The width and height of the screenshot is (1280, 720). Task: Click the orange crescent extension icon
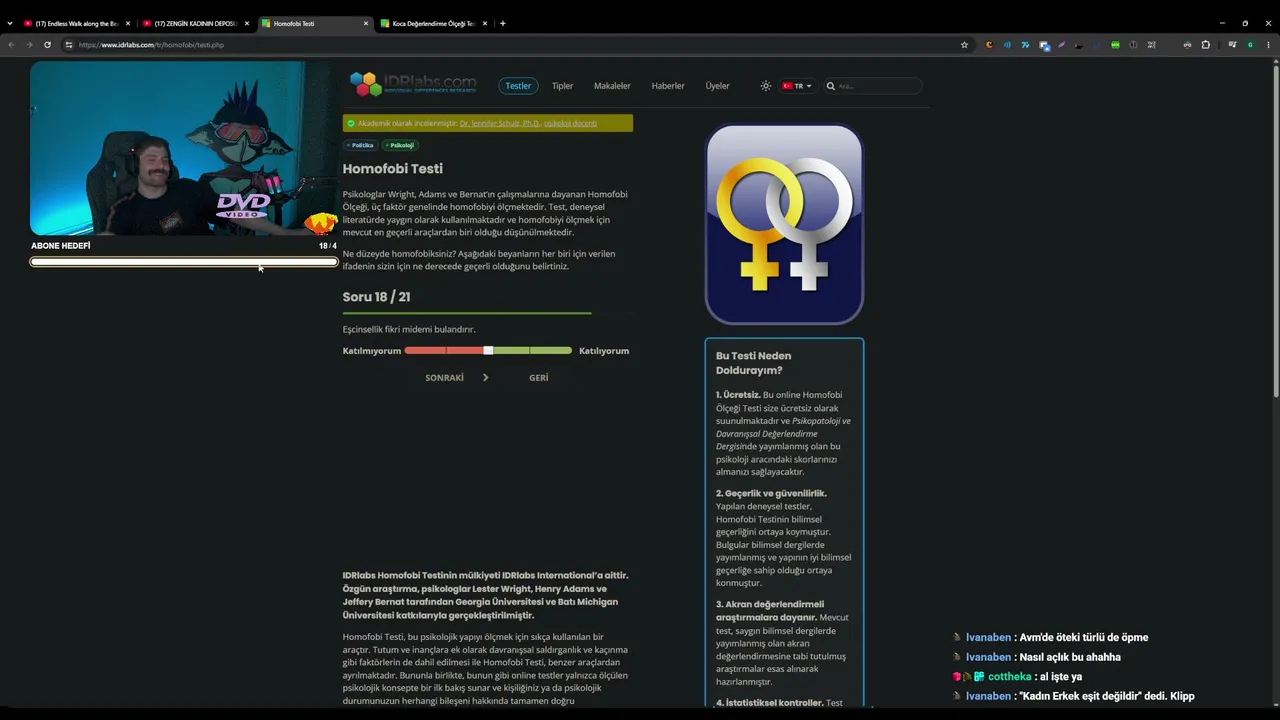pyautogui.click(x=989, y=45)
